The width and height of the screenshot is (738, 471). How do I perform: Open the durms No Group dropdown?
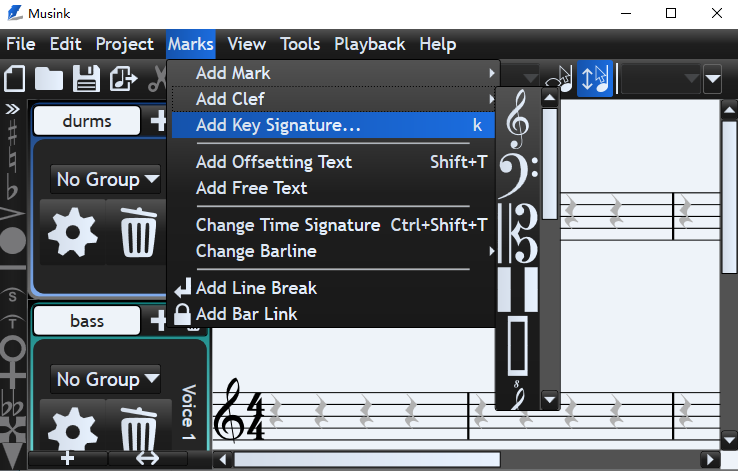pos(108,180)
